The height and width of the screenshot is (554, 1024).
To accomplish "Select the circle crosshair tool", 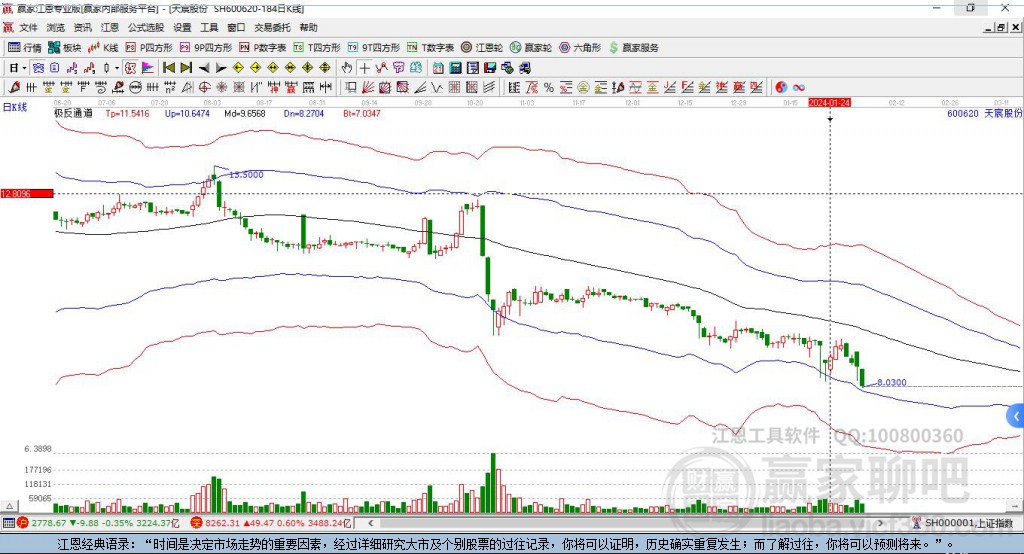I will 204,88.
